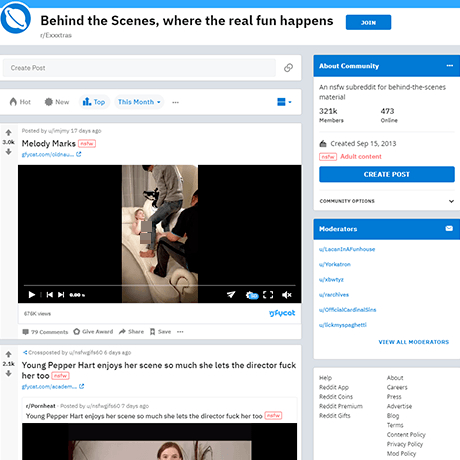
Task: Open View All Moderators link
Action: 414,342
